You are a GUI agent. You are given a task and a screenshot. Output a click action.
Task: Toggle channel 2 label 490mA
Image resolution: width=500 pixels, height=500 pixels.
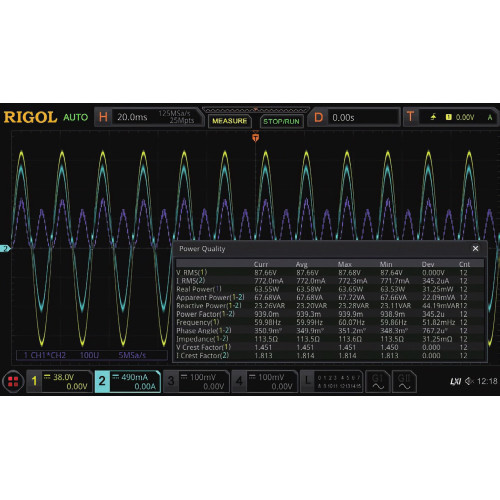click(x=128, y=381)
